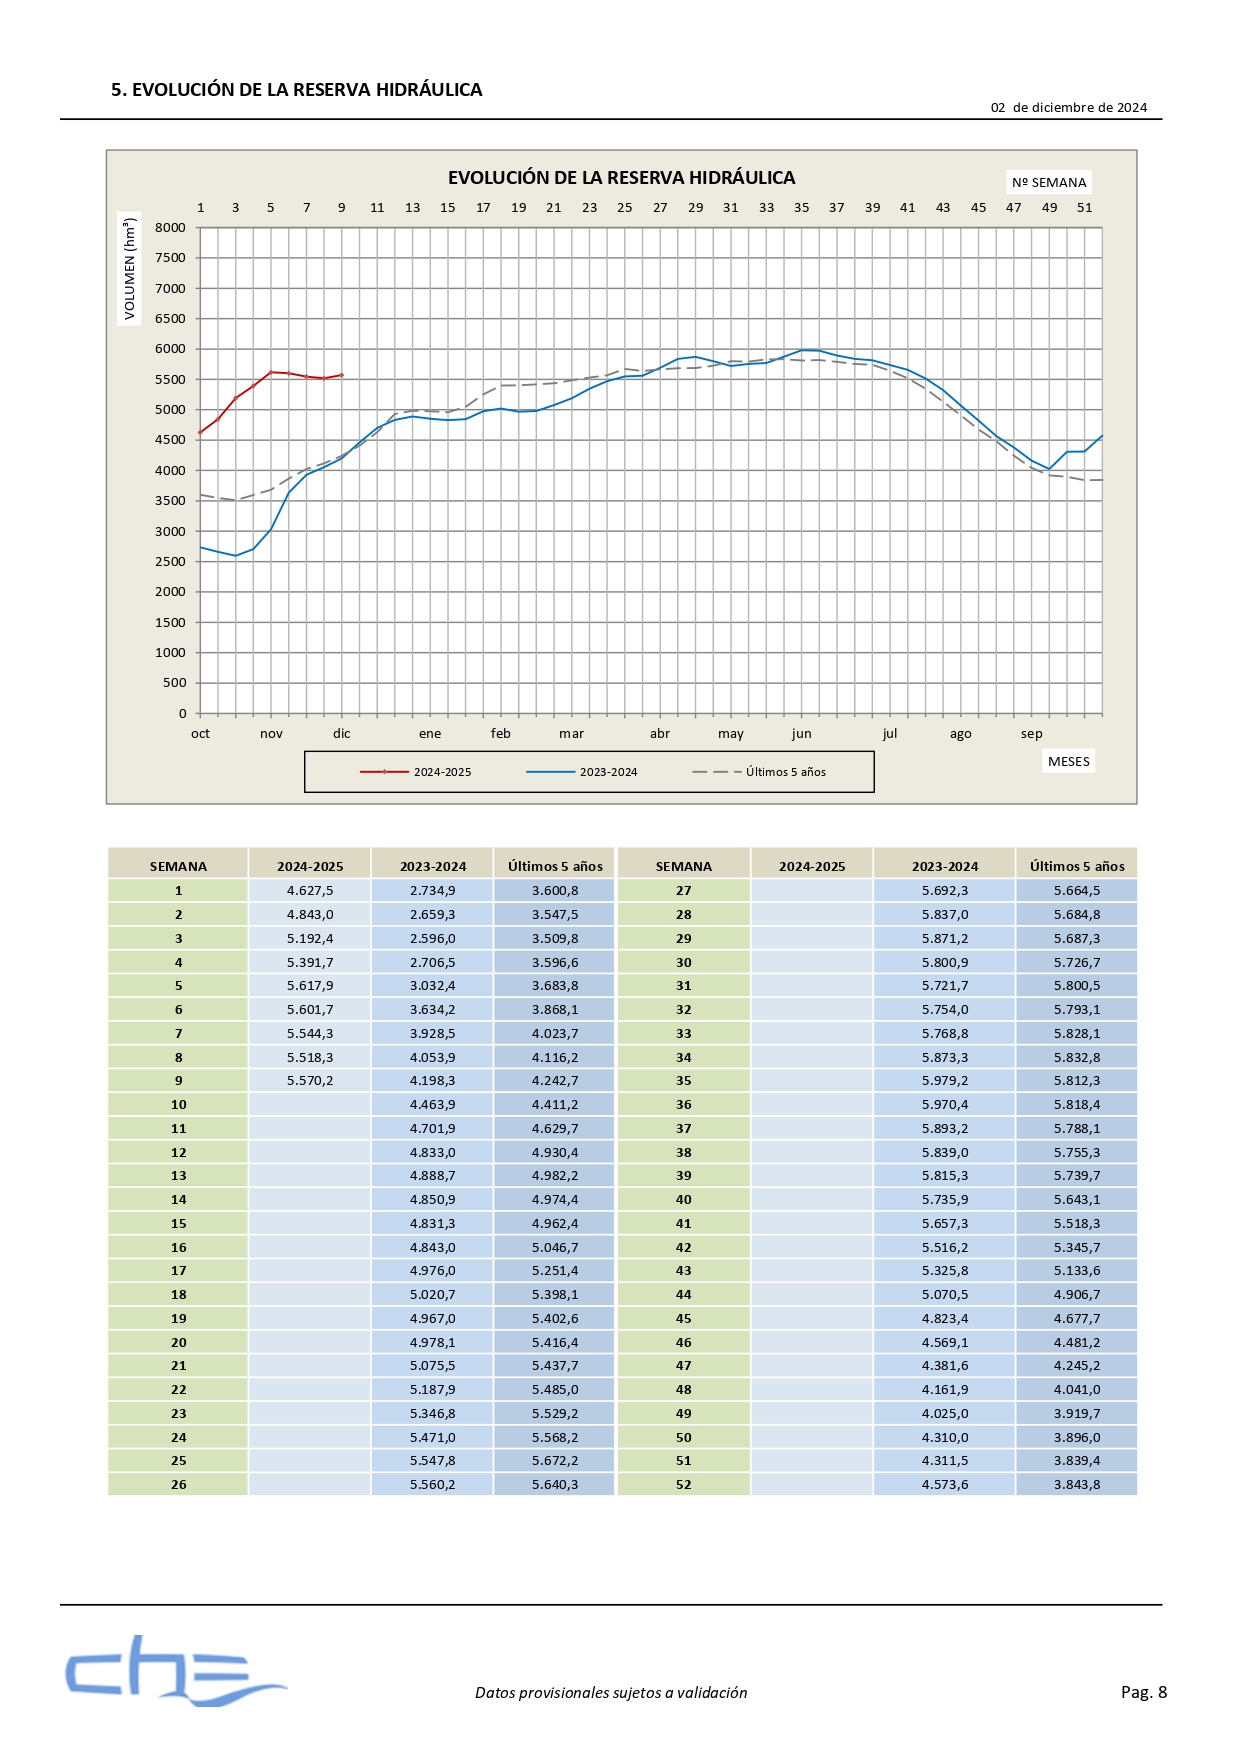This screenshot has height=1754, width=1240.
Task: Click the x-axis month label 'oct'
Action: 200,734
